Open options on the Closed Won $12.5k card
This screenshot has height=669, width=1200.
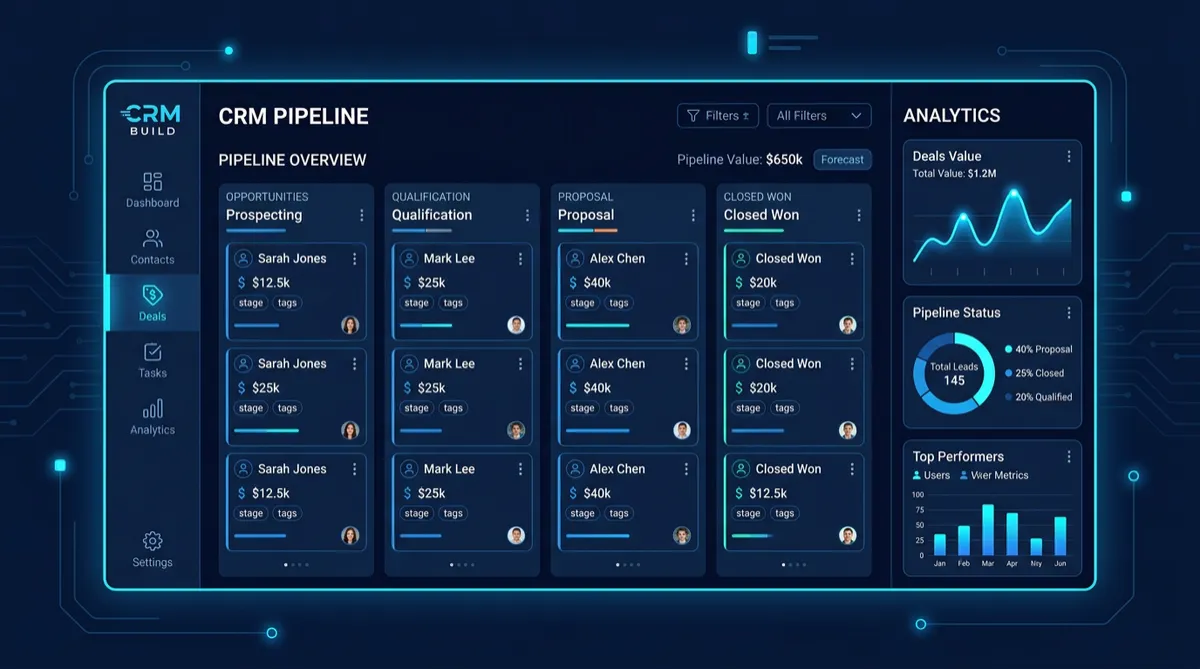click(x=852, y=469)
